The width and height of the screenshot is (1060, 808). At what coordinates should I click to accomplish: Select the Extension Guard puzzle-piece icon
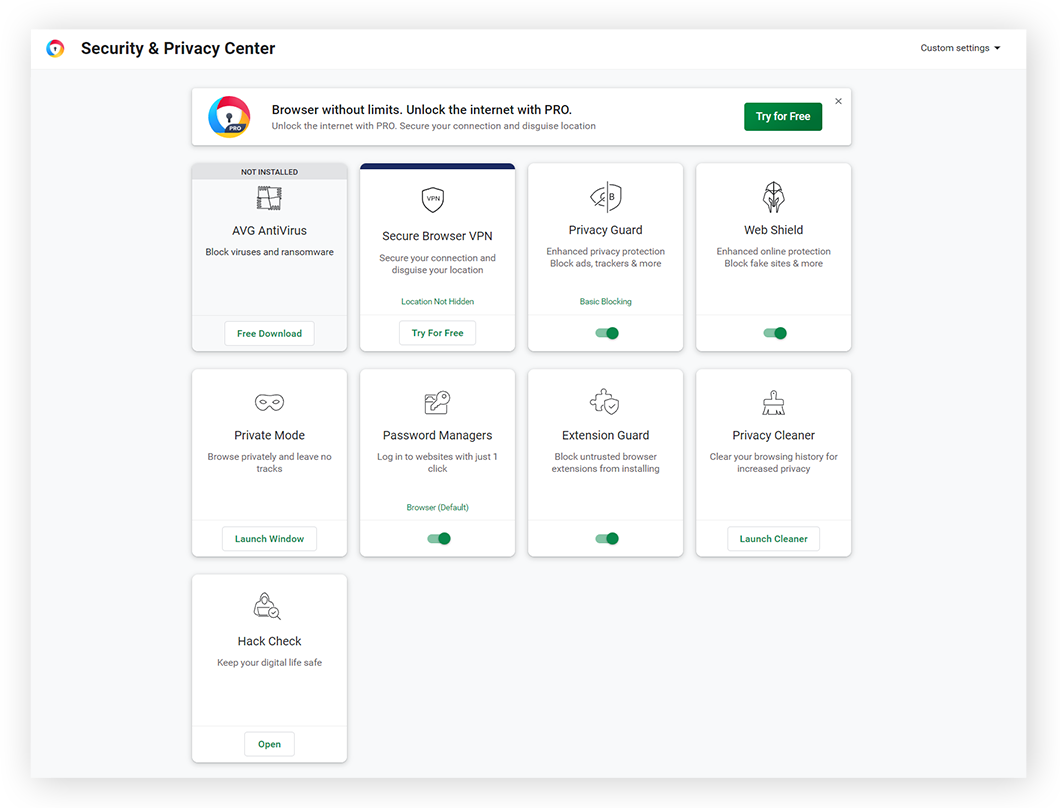605,402
